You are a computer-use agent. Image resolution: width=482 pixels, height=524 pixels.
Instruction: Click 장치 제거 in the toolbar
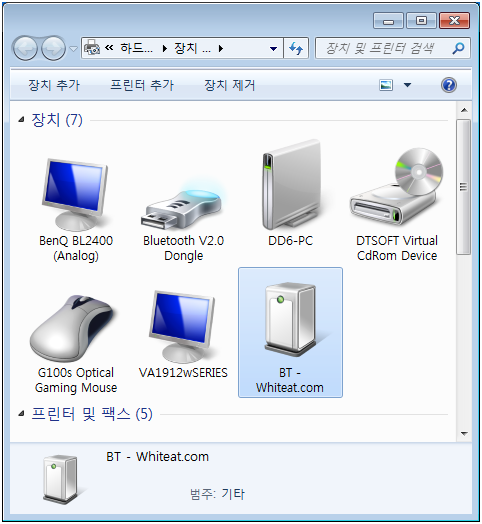point(230,85)
